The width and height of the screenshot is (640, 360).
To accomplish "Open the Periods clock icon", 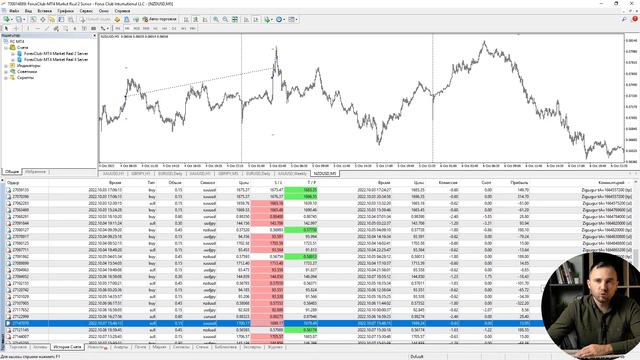I will tap(279, 19).
